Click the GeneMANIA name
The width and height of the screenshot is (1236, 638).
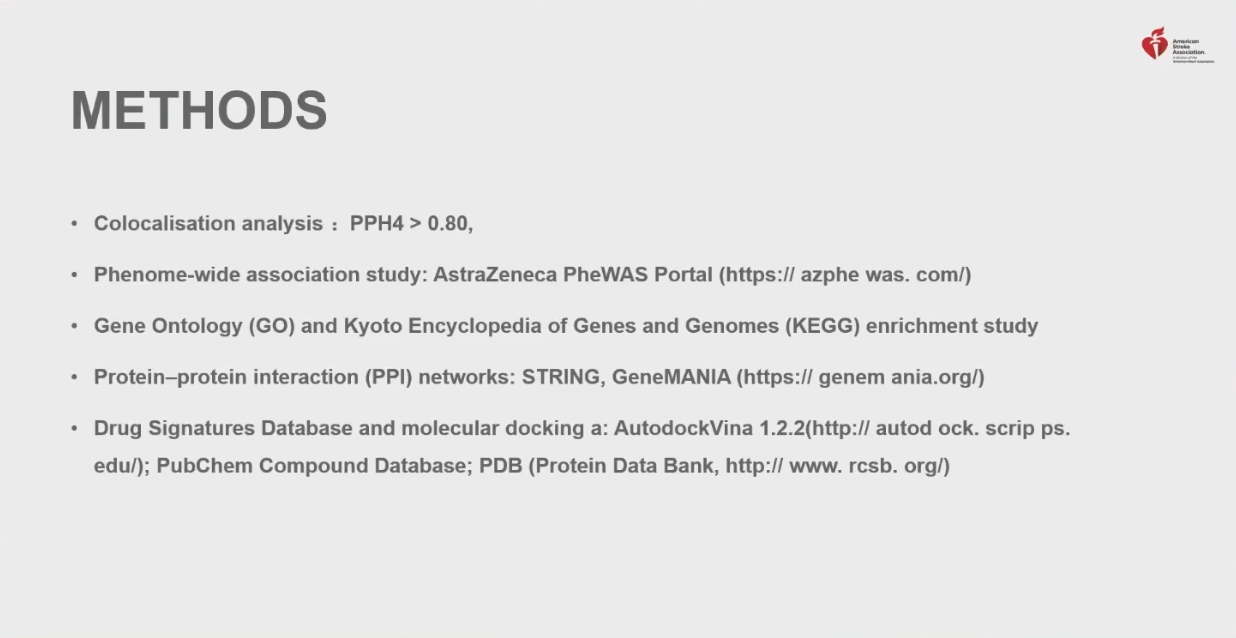(671, 377)
